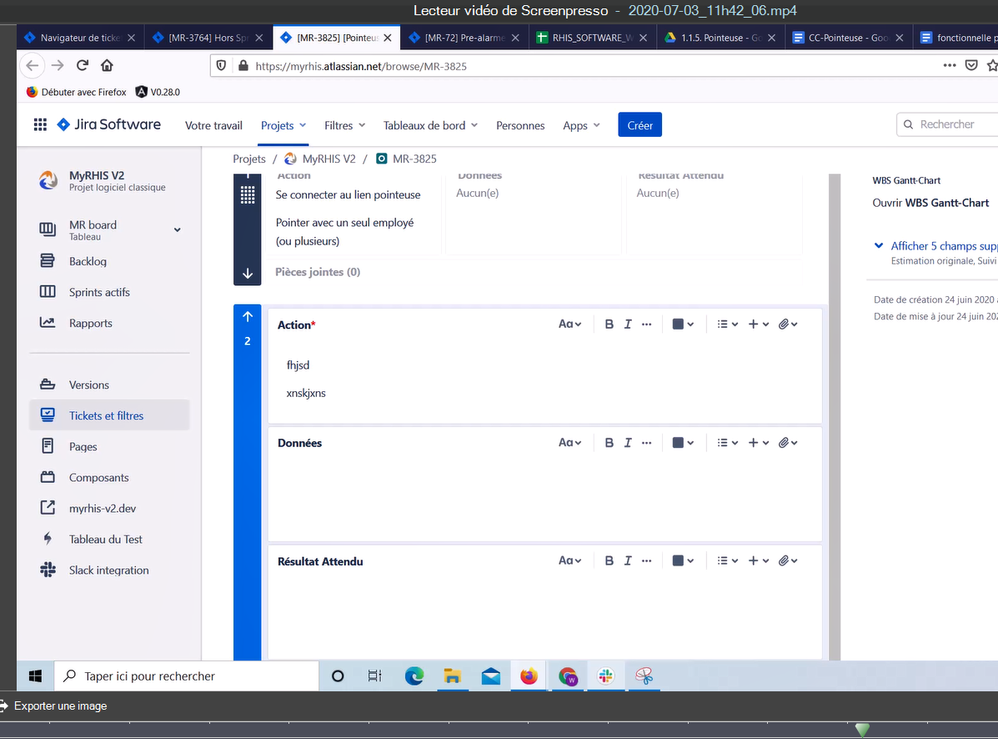Image resolution: width=998 pixels, height=739 pixels.
Task: Open the Tableaux de bord menu
Action: tap(430, 125)
